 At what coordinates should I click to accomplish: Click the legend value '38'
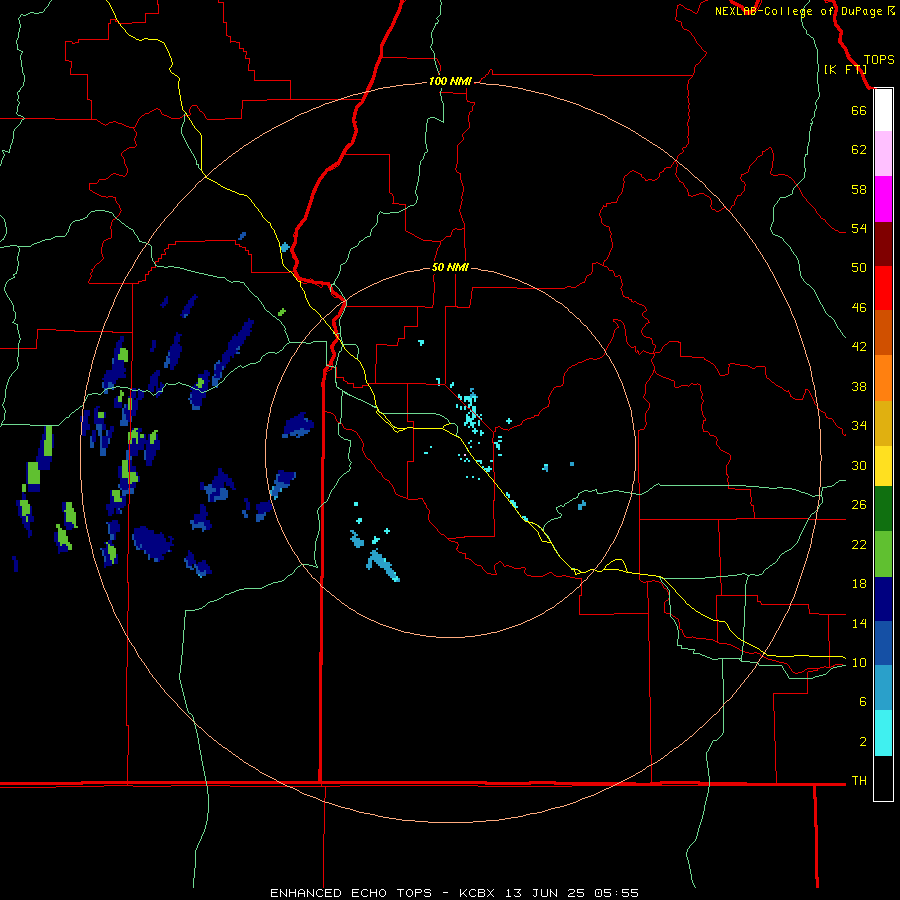[859, 386]
